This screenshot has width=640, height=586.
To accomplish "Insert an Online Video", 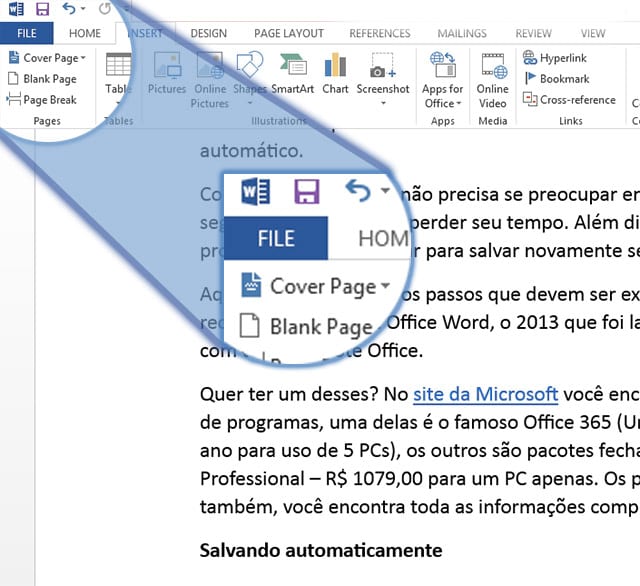I will (493, 80).
